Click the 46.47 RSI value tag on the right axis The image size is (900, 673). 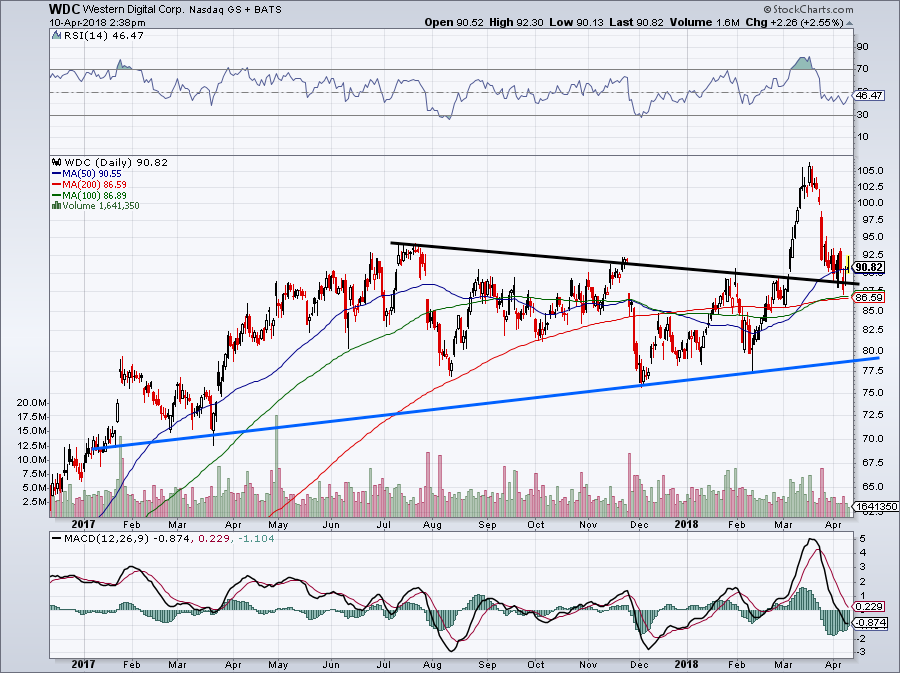pyautogui.click(x=869, y=95)
